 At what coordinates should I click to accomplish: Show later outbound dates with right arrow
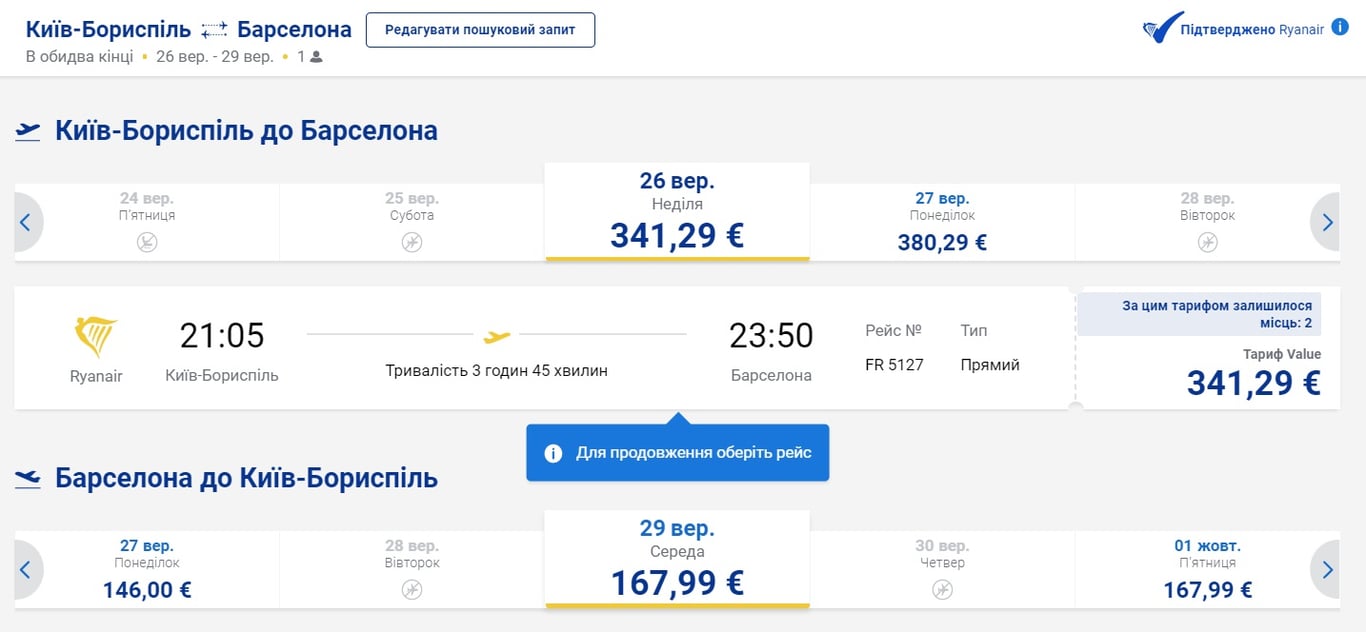pyautogui.click(x=1327, y=223)
